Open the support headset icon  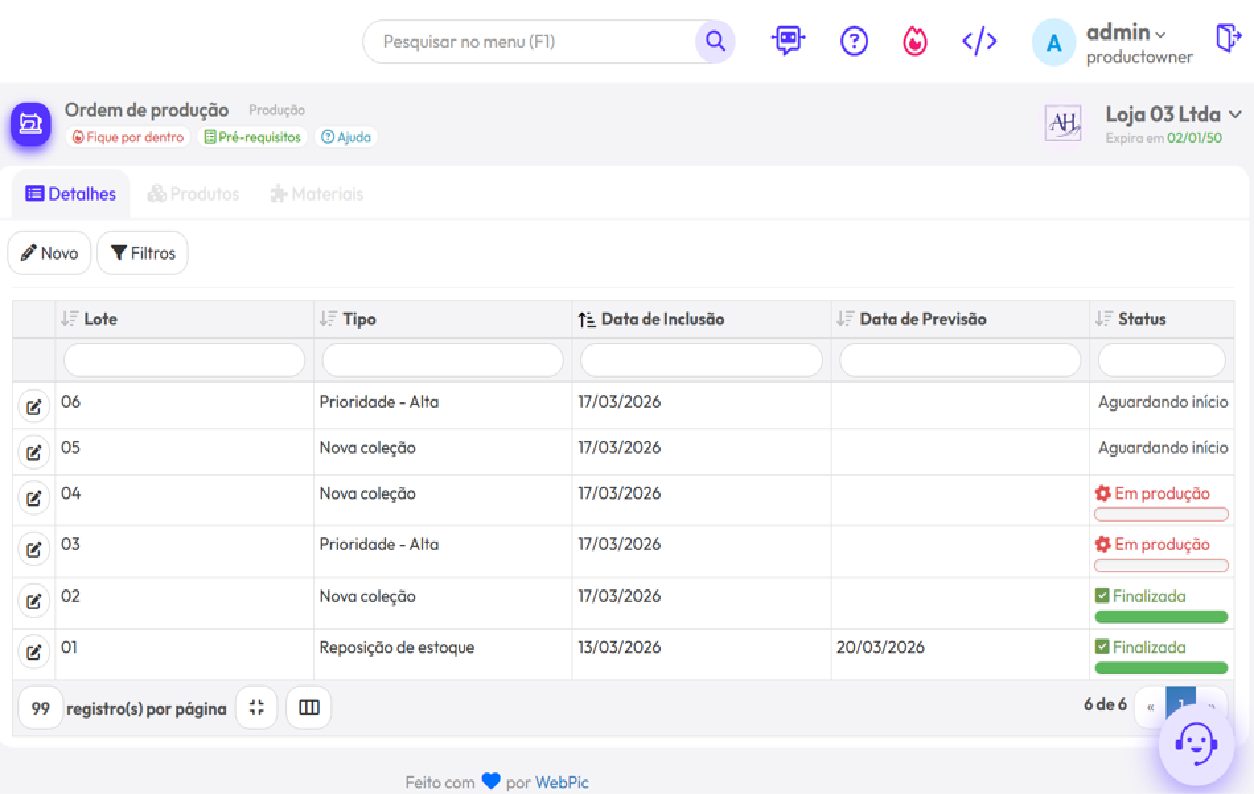[x=1196, y=743]
